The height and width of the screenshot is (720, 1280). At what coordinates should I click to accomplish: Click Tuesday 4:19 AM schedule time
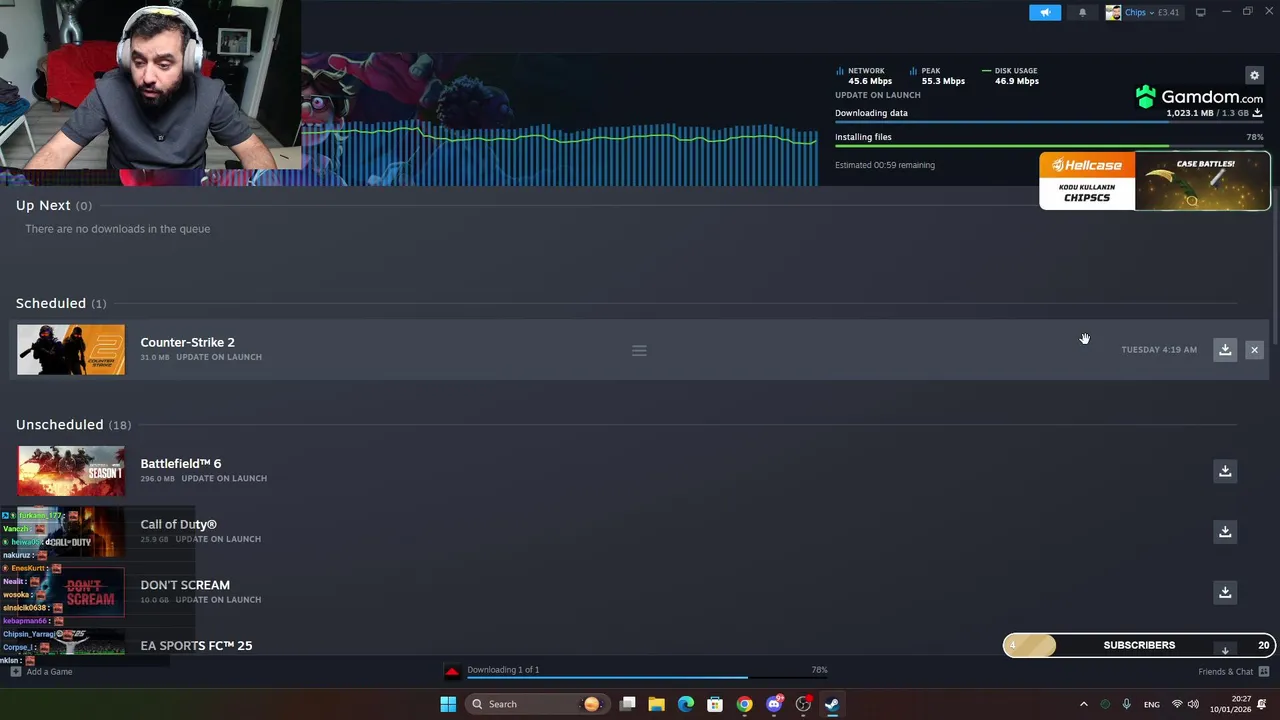coord(1159,350)
